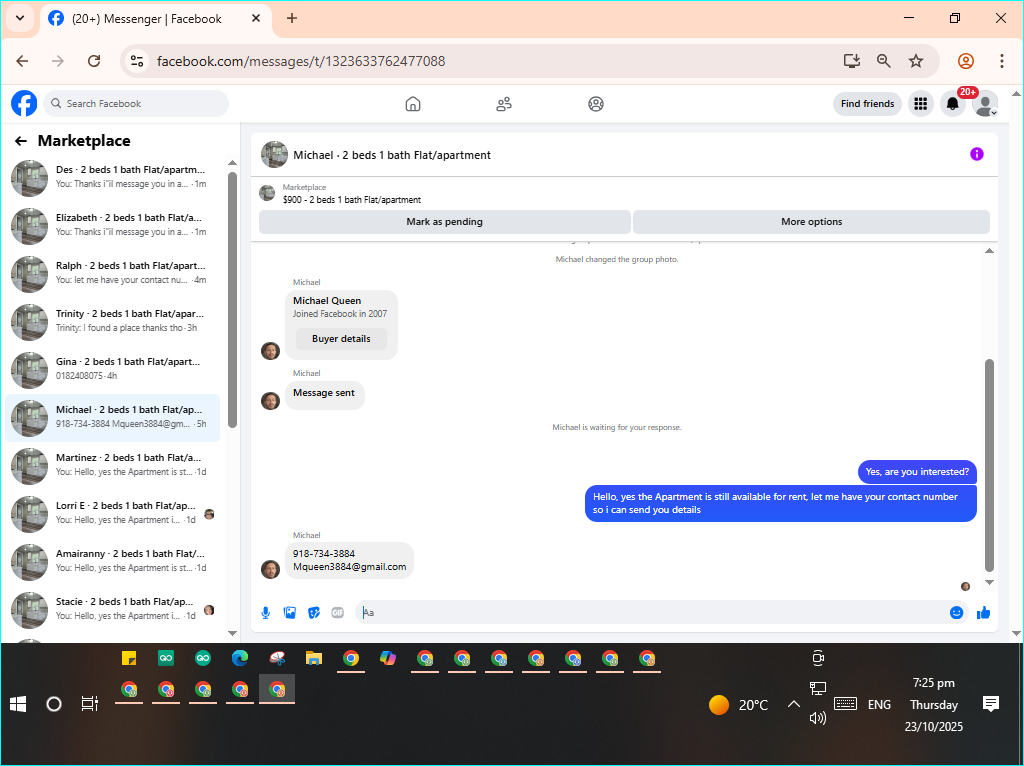Click the install app icon in address bar
Viewport: 1024px width, 766px height.
tap(852, 61)
